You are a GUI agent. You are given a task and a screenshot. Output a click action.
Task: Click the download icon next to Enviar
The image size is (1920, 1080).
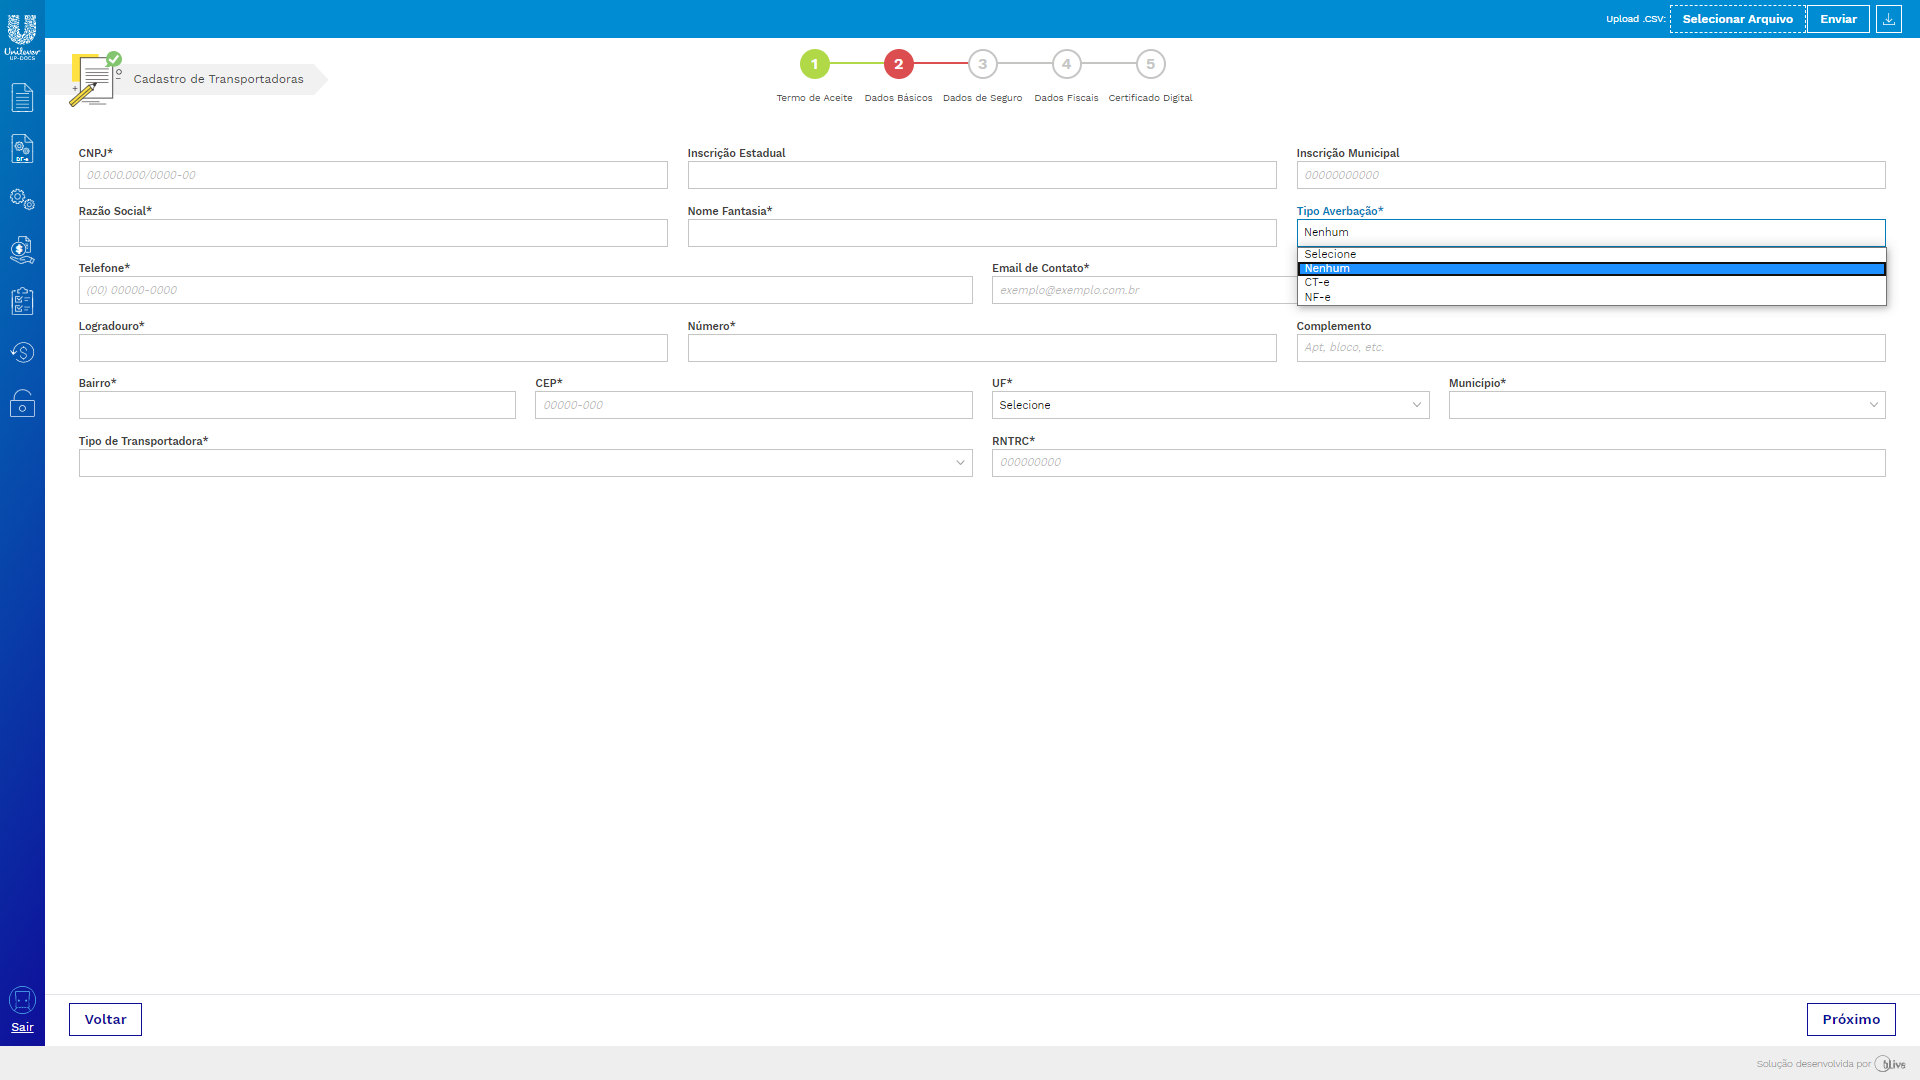[x=1888, y=19]
